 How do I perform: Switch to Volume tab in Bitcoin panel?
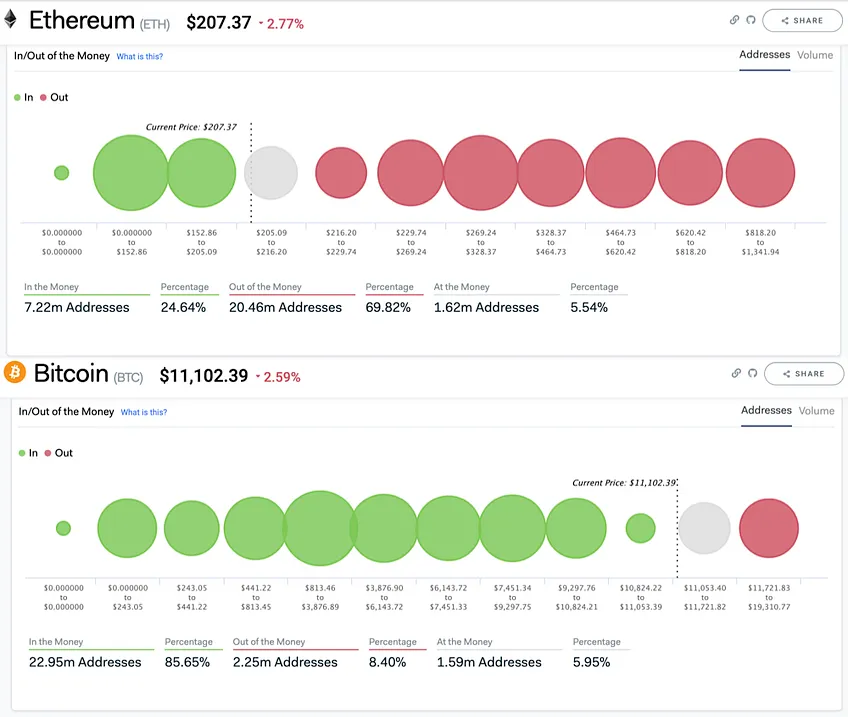tap(817, 411)
